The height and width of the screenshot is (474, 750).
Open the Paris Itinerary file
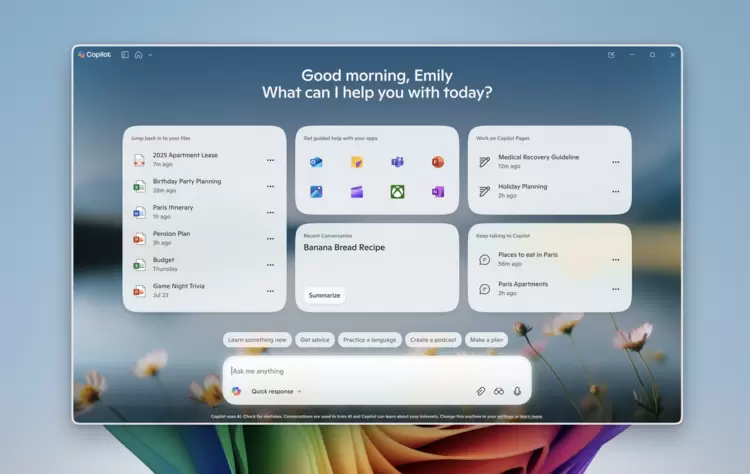tap(173, 208)
